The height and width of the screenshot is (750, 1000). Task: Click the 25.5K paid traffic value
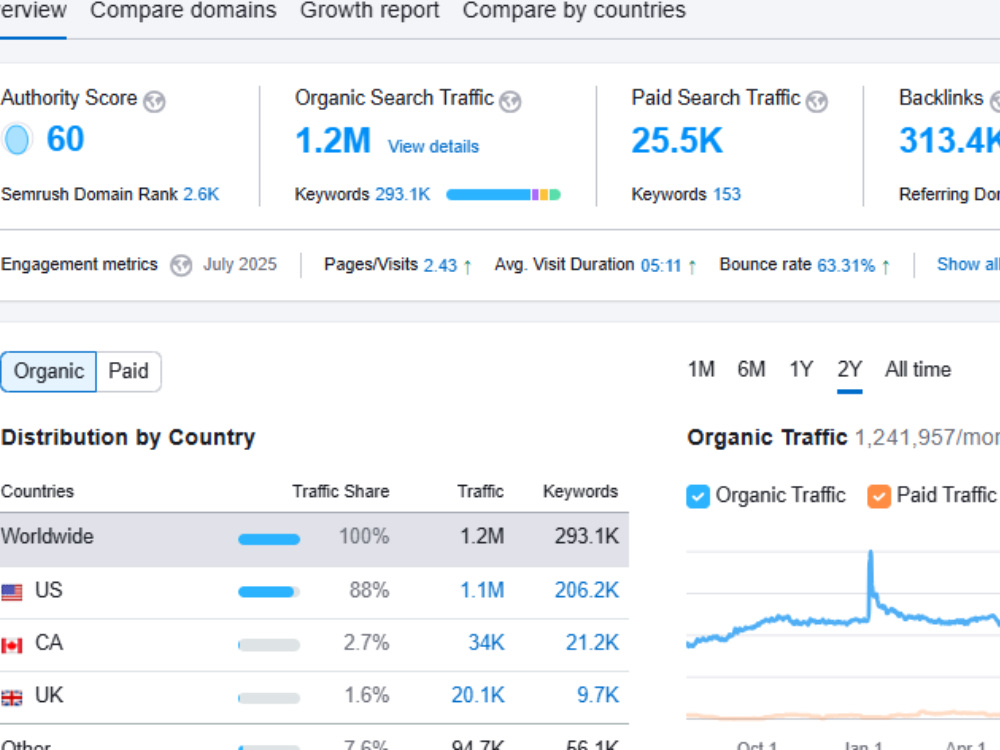[677, 140]
